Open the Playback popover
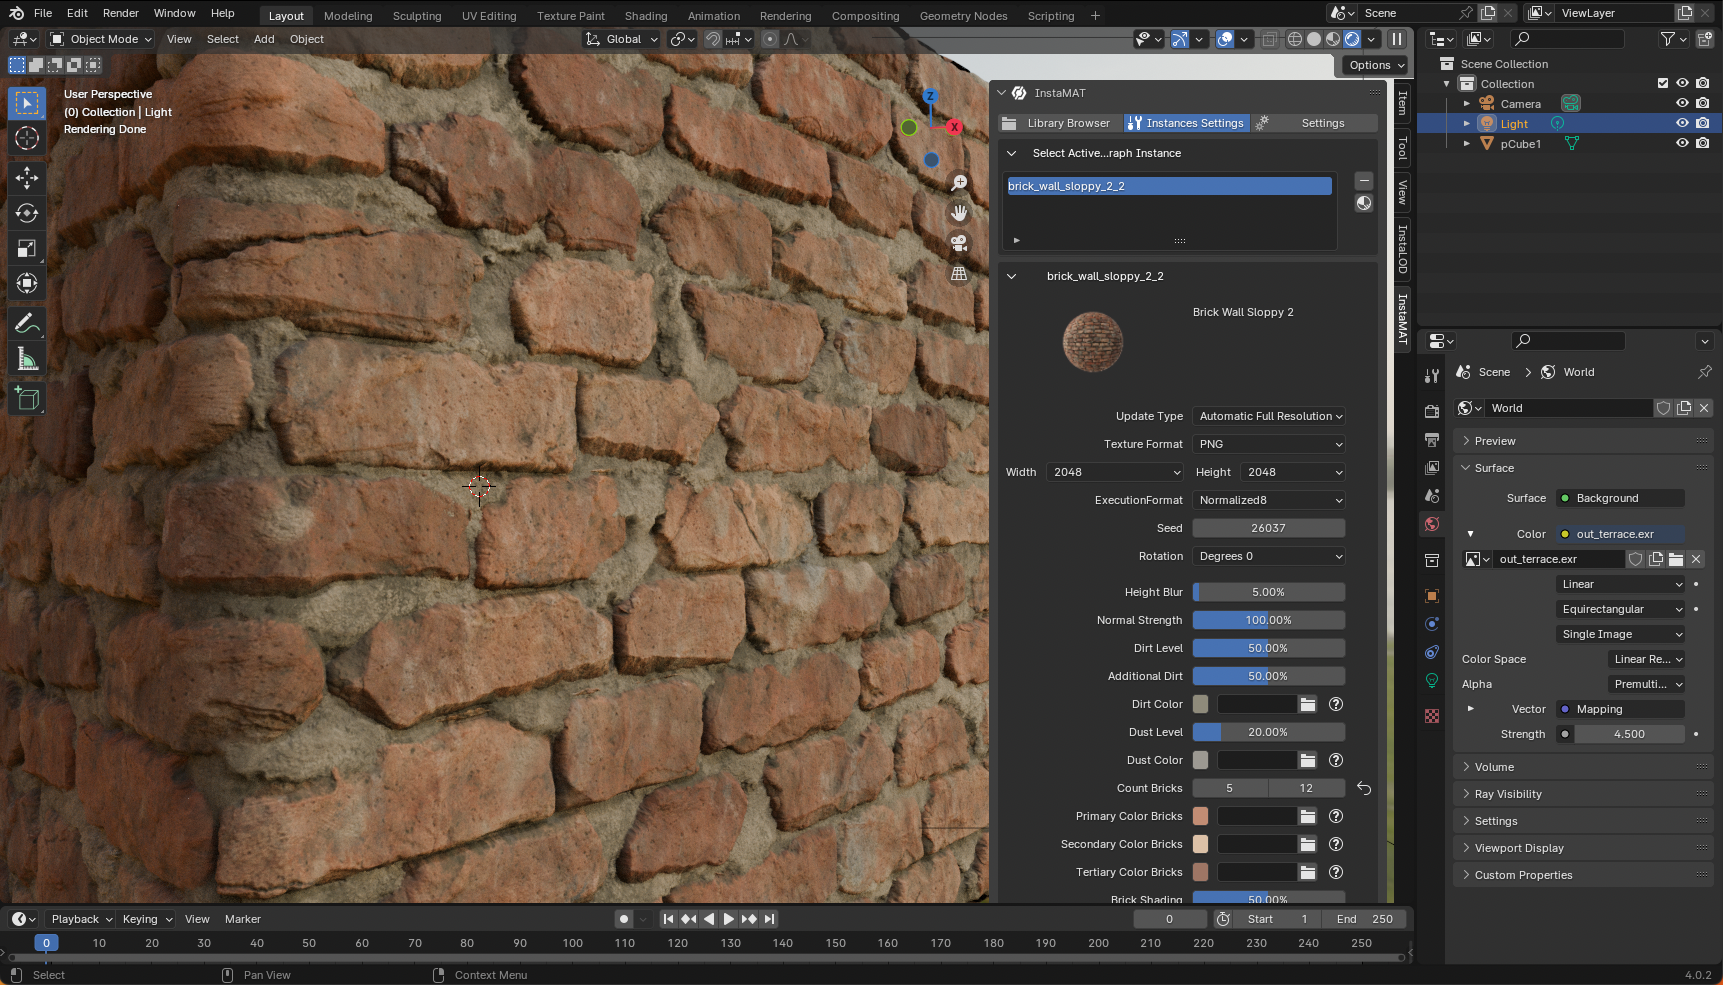Image resolution: width=1723 pixels, height=985 pixels. coord(81,919)
